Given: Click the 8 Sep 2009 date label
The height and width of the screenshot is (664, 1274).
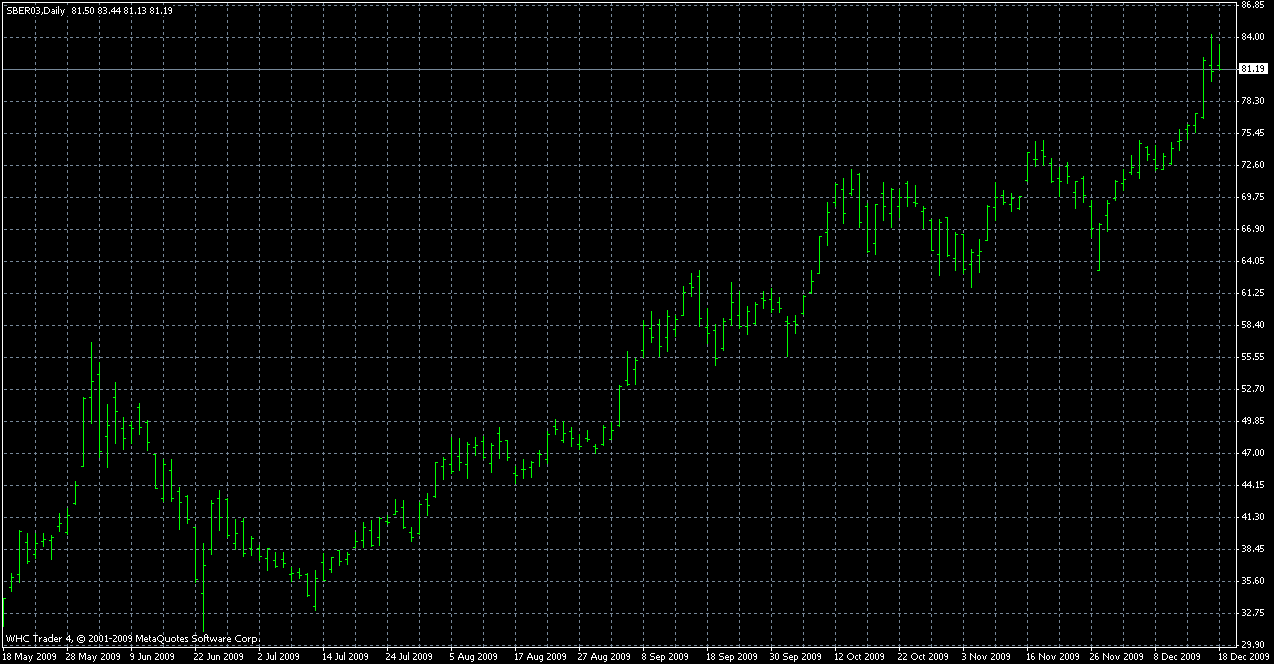Looking at the screenshot, I should pos(666,657).
